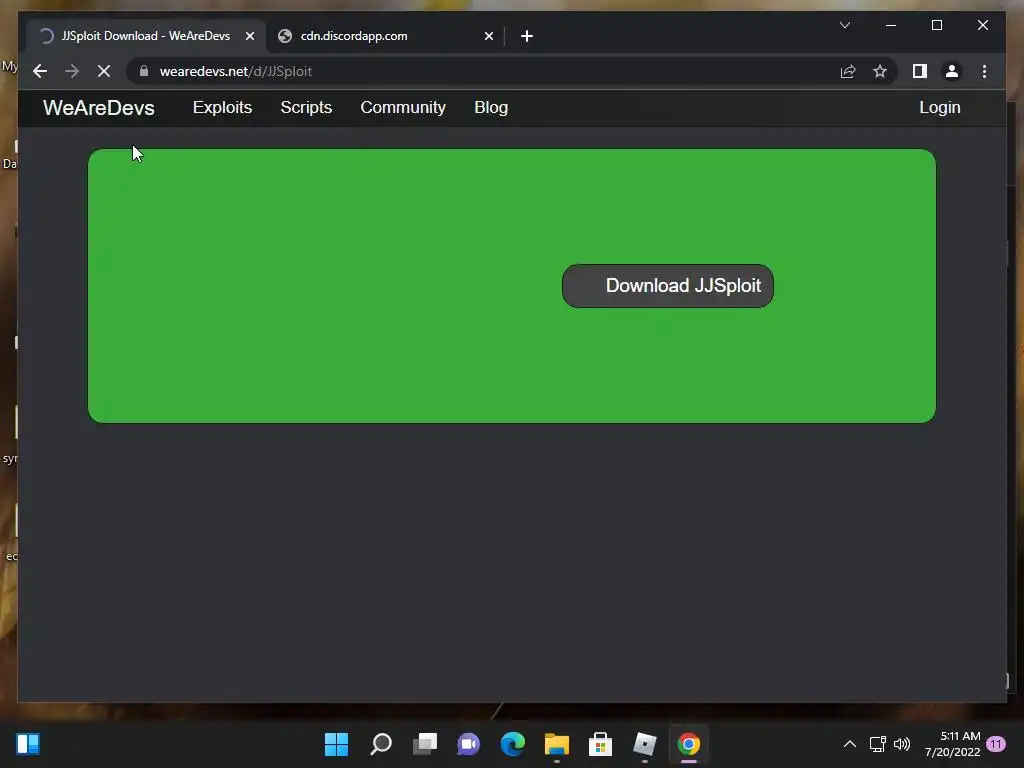Click the Login link
The image size is (1024, 768).
[x=940, y=108]
